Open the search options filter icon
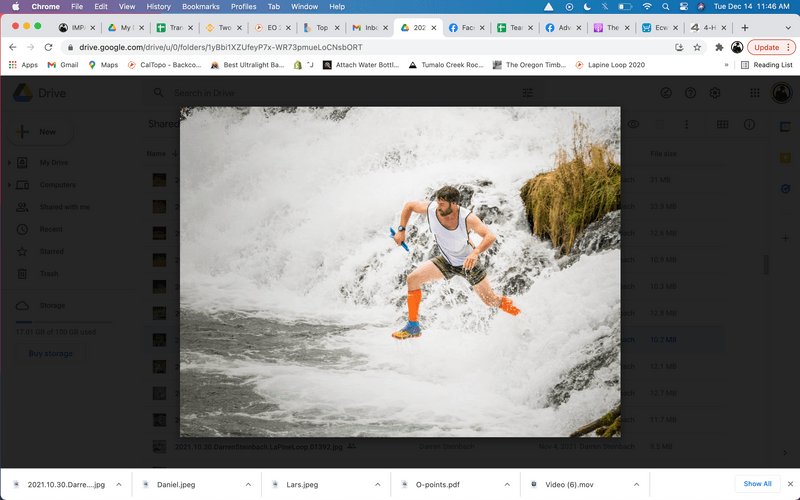 point(528,93)
